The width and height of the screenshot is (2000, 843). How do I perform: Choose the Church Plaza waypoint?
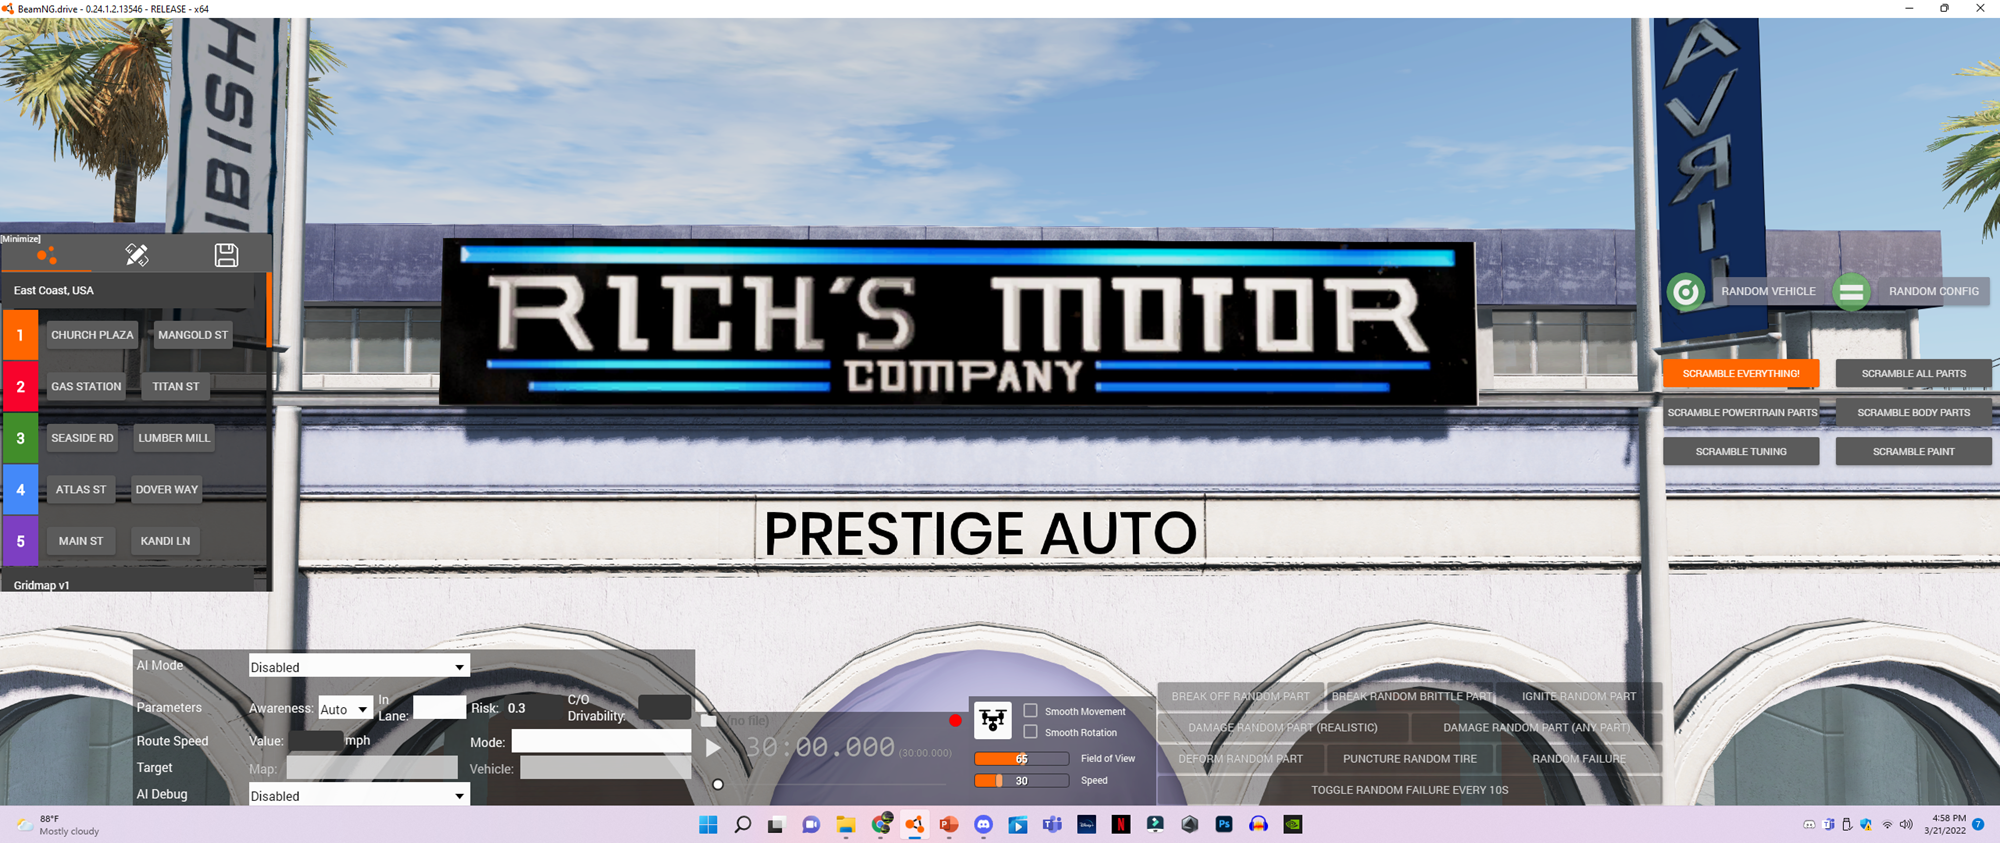point(92,335)
